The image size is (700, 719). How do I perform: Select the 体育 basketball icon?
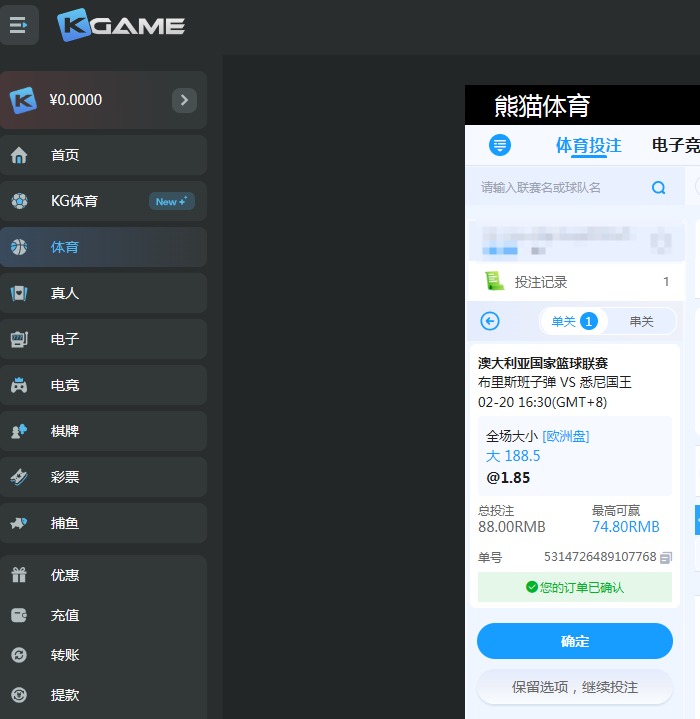(19, 247)
